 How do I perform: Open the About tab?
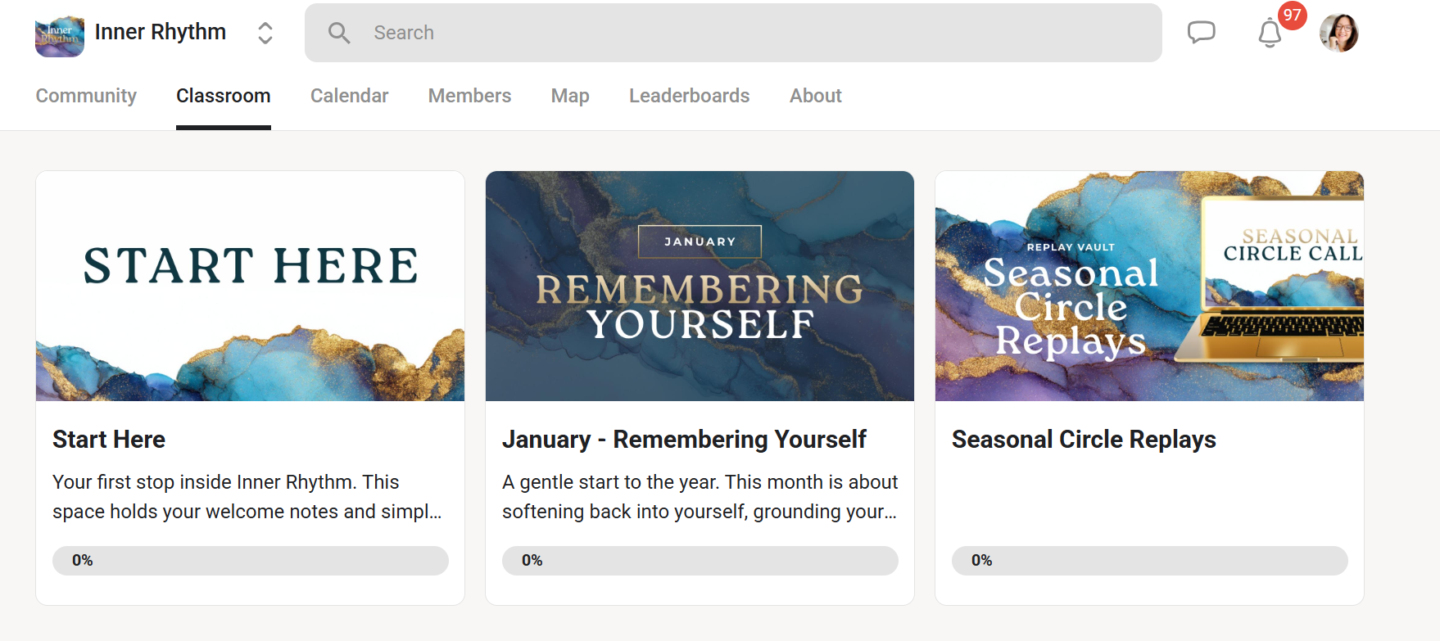click(x=815, y=96)
